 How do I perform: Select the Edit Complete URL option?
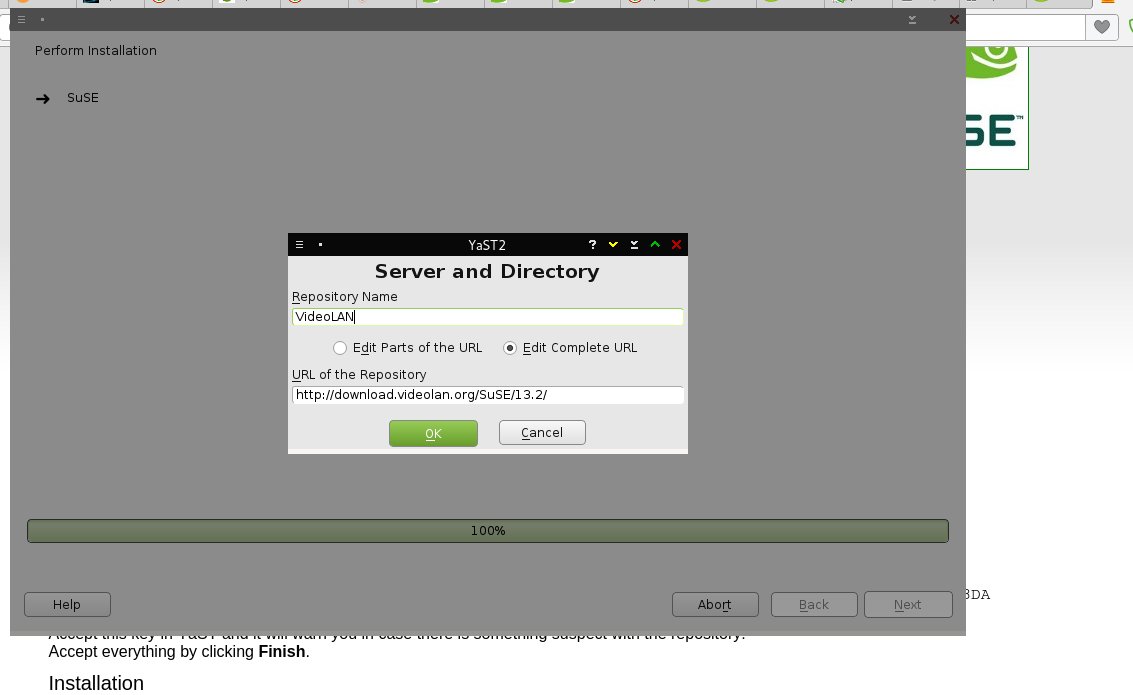pyautogui.click(x=570, y=348)
